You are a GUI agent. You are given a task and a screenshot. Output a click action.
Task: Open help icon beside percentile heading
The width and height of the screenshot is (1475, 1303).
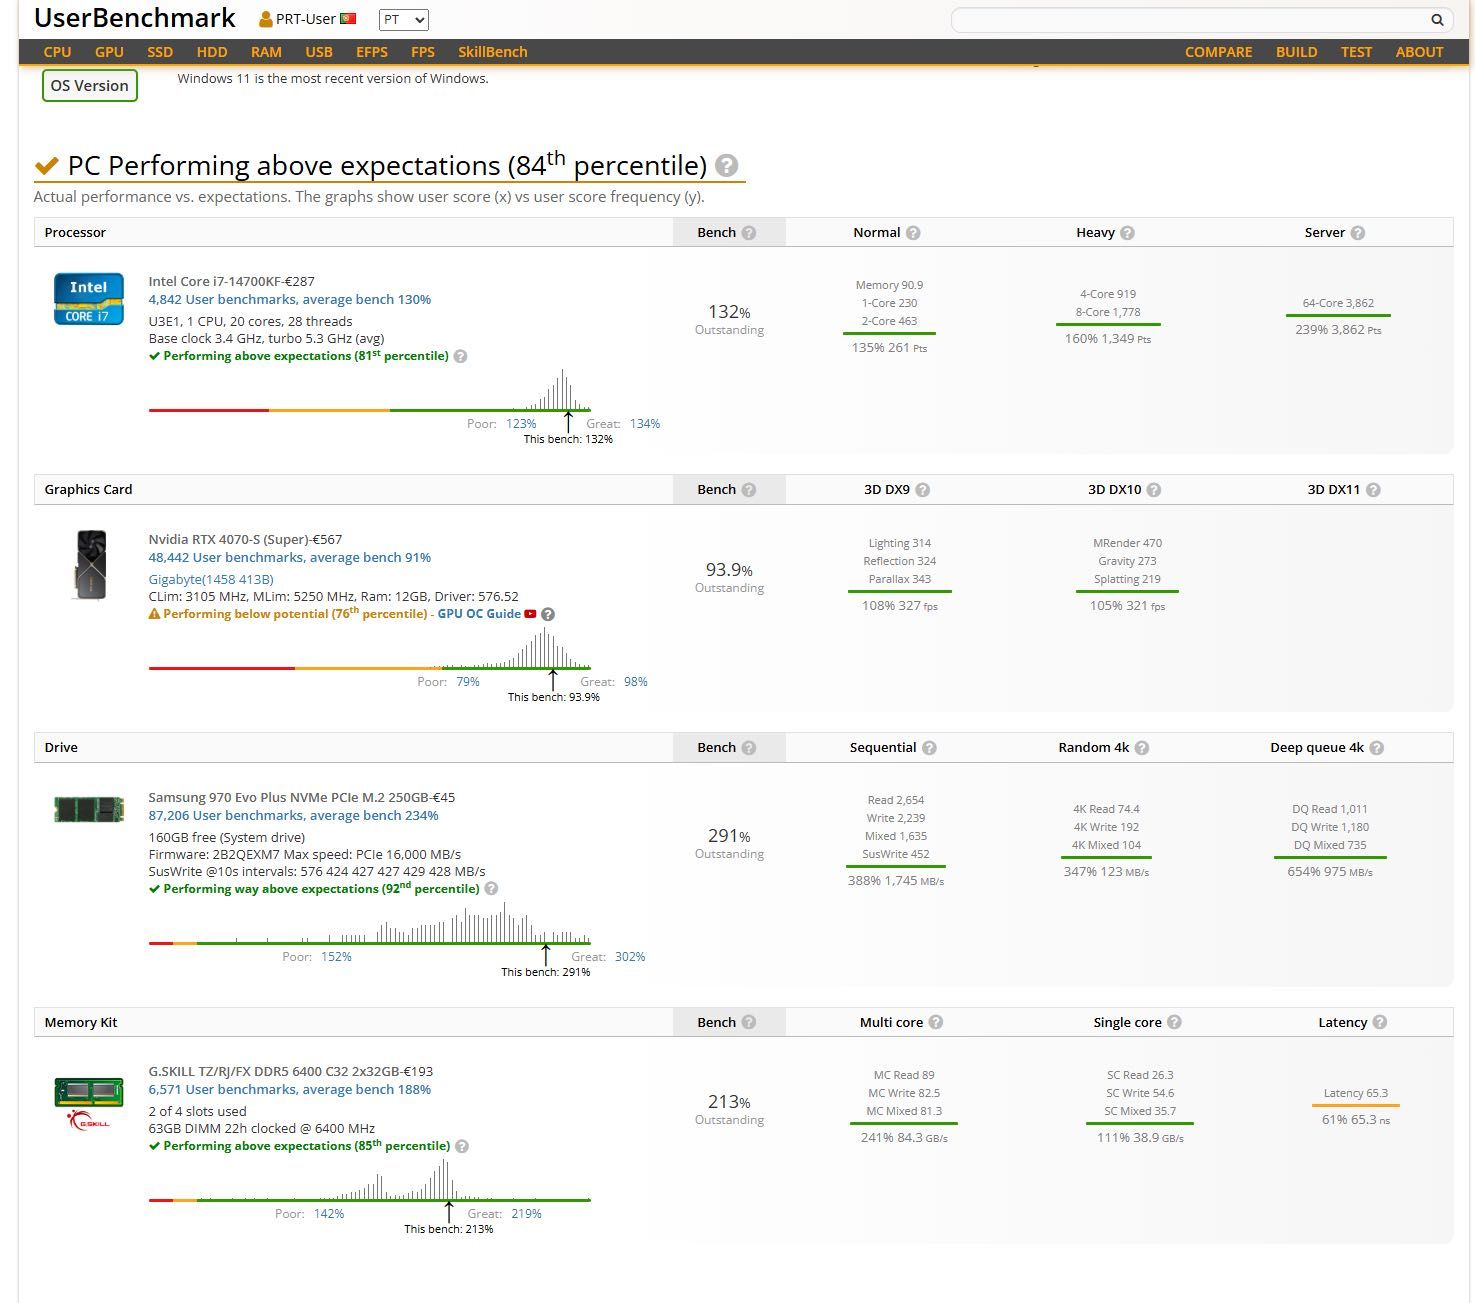coord(727,165)
